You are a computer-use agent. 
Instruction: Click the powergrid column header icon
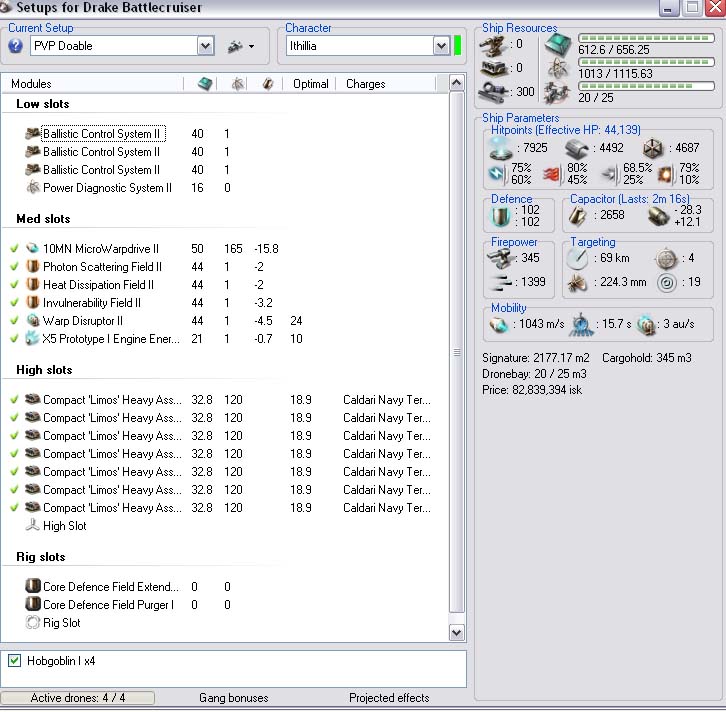click(238, 84)
